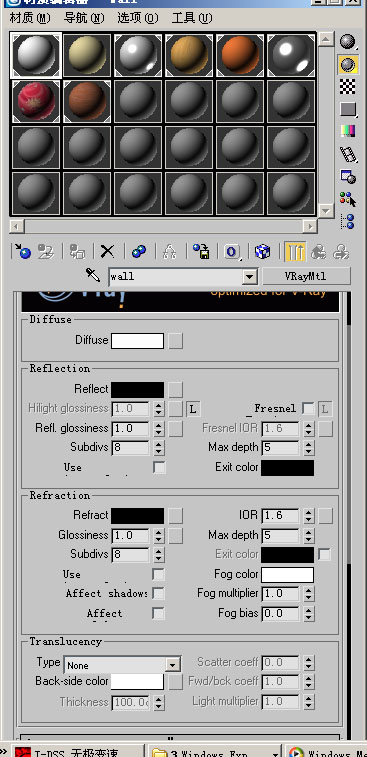The width and height of the screenshot is (367, 757).
Task: Toggle Show Map in Viewport cube icon
Action: 262,251
